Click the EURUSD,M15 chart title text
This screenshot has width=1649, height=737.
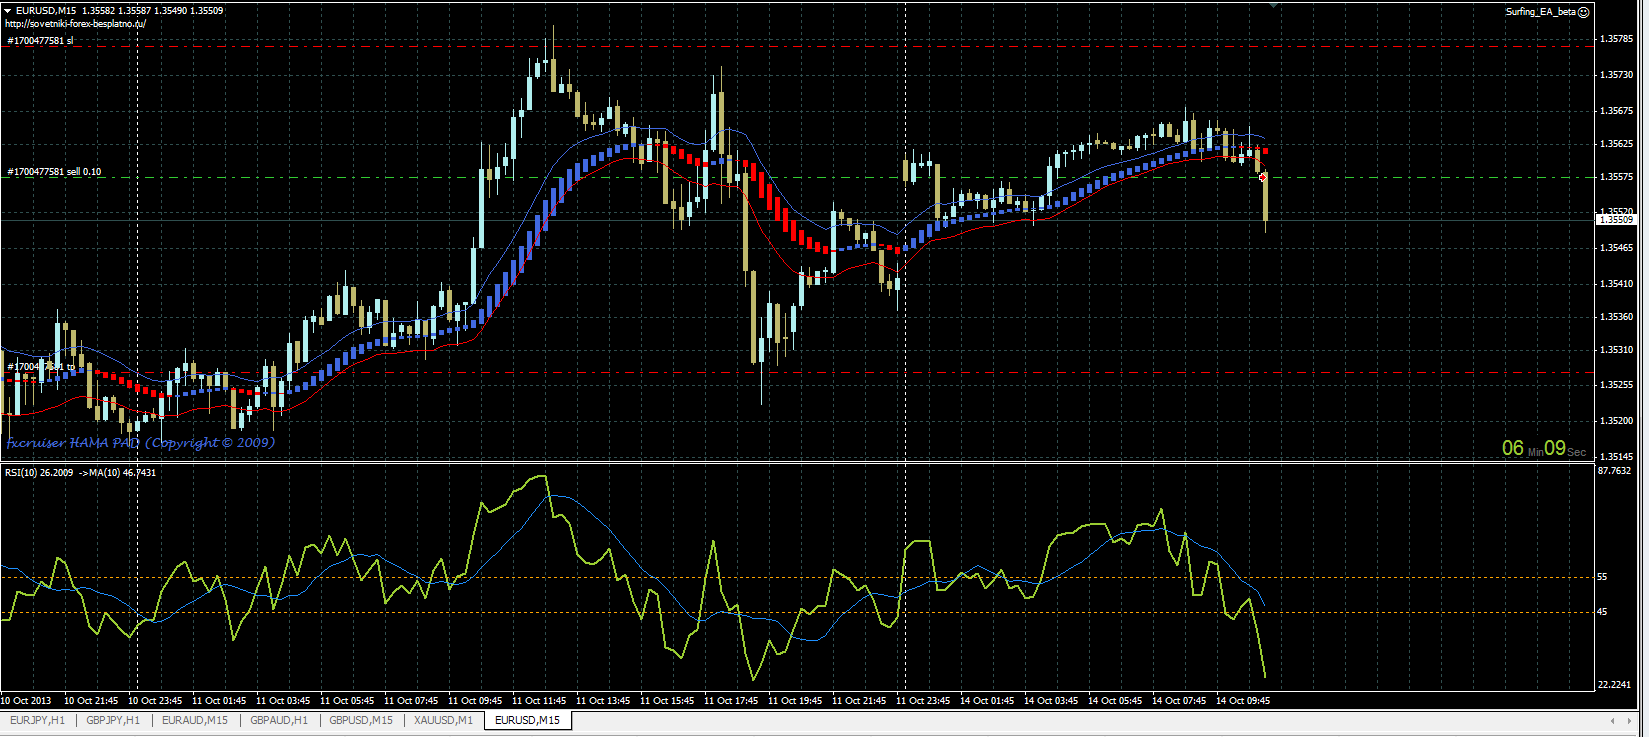click(x=46, y=11)
